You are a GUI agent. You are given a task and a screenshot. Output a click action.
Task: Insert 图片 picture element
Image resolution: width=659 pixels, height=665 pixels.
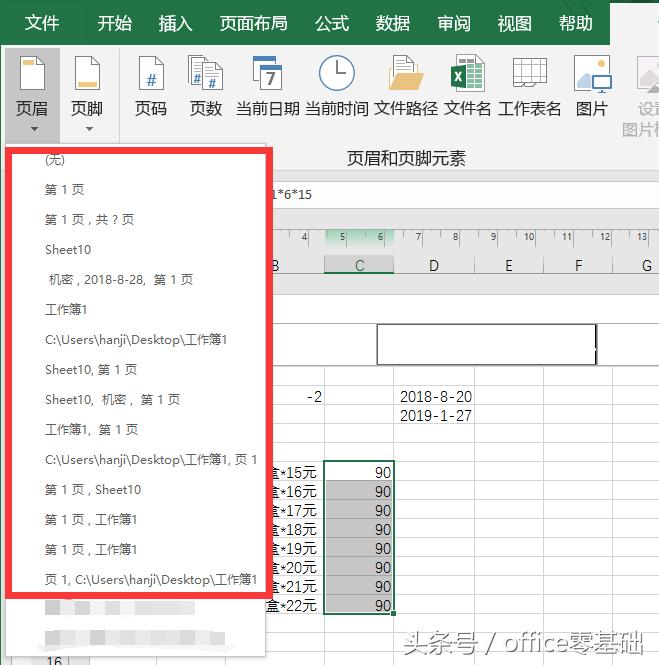point(592,88)
